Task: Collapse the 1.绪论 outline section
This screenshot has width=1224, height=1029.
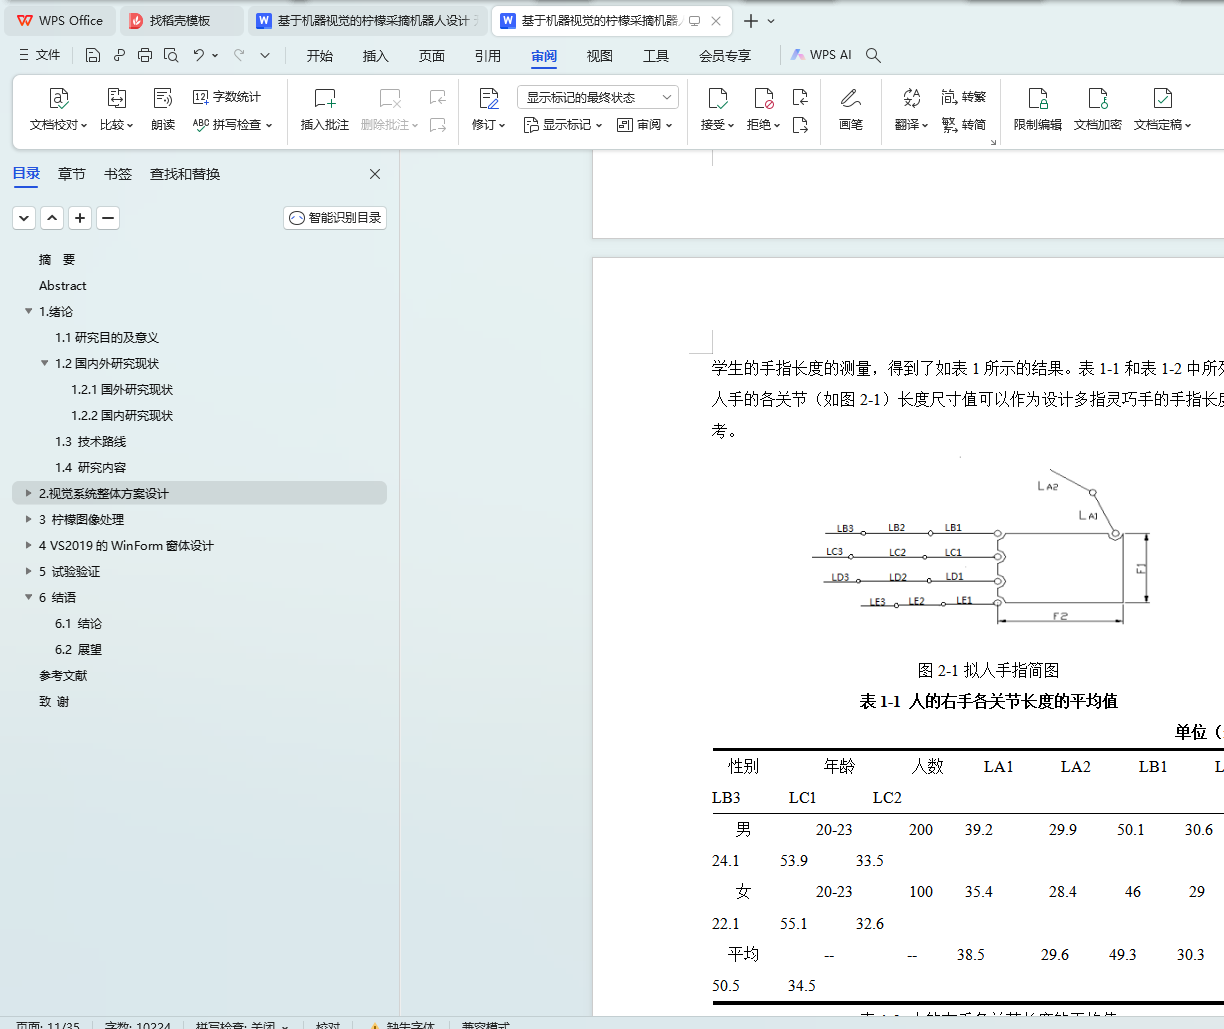Action: point(29,312)
